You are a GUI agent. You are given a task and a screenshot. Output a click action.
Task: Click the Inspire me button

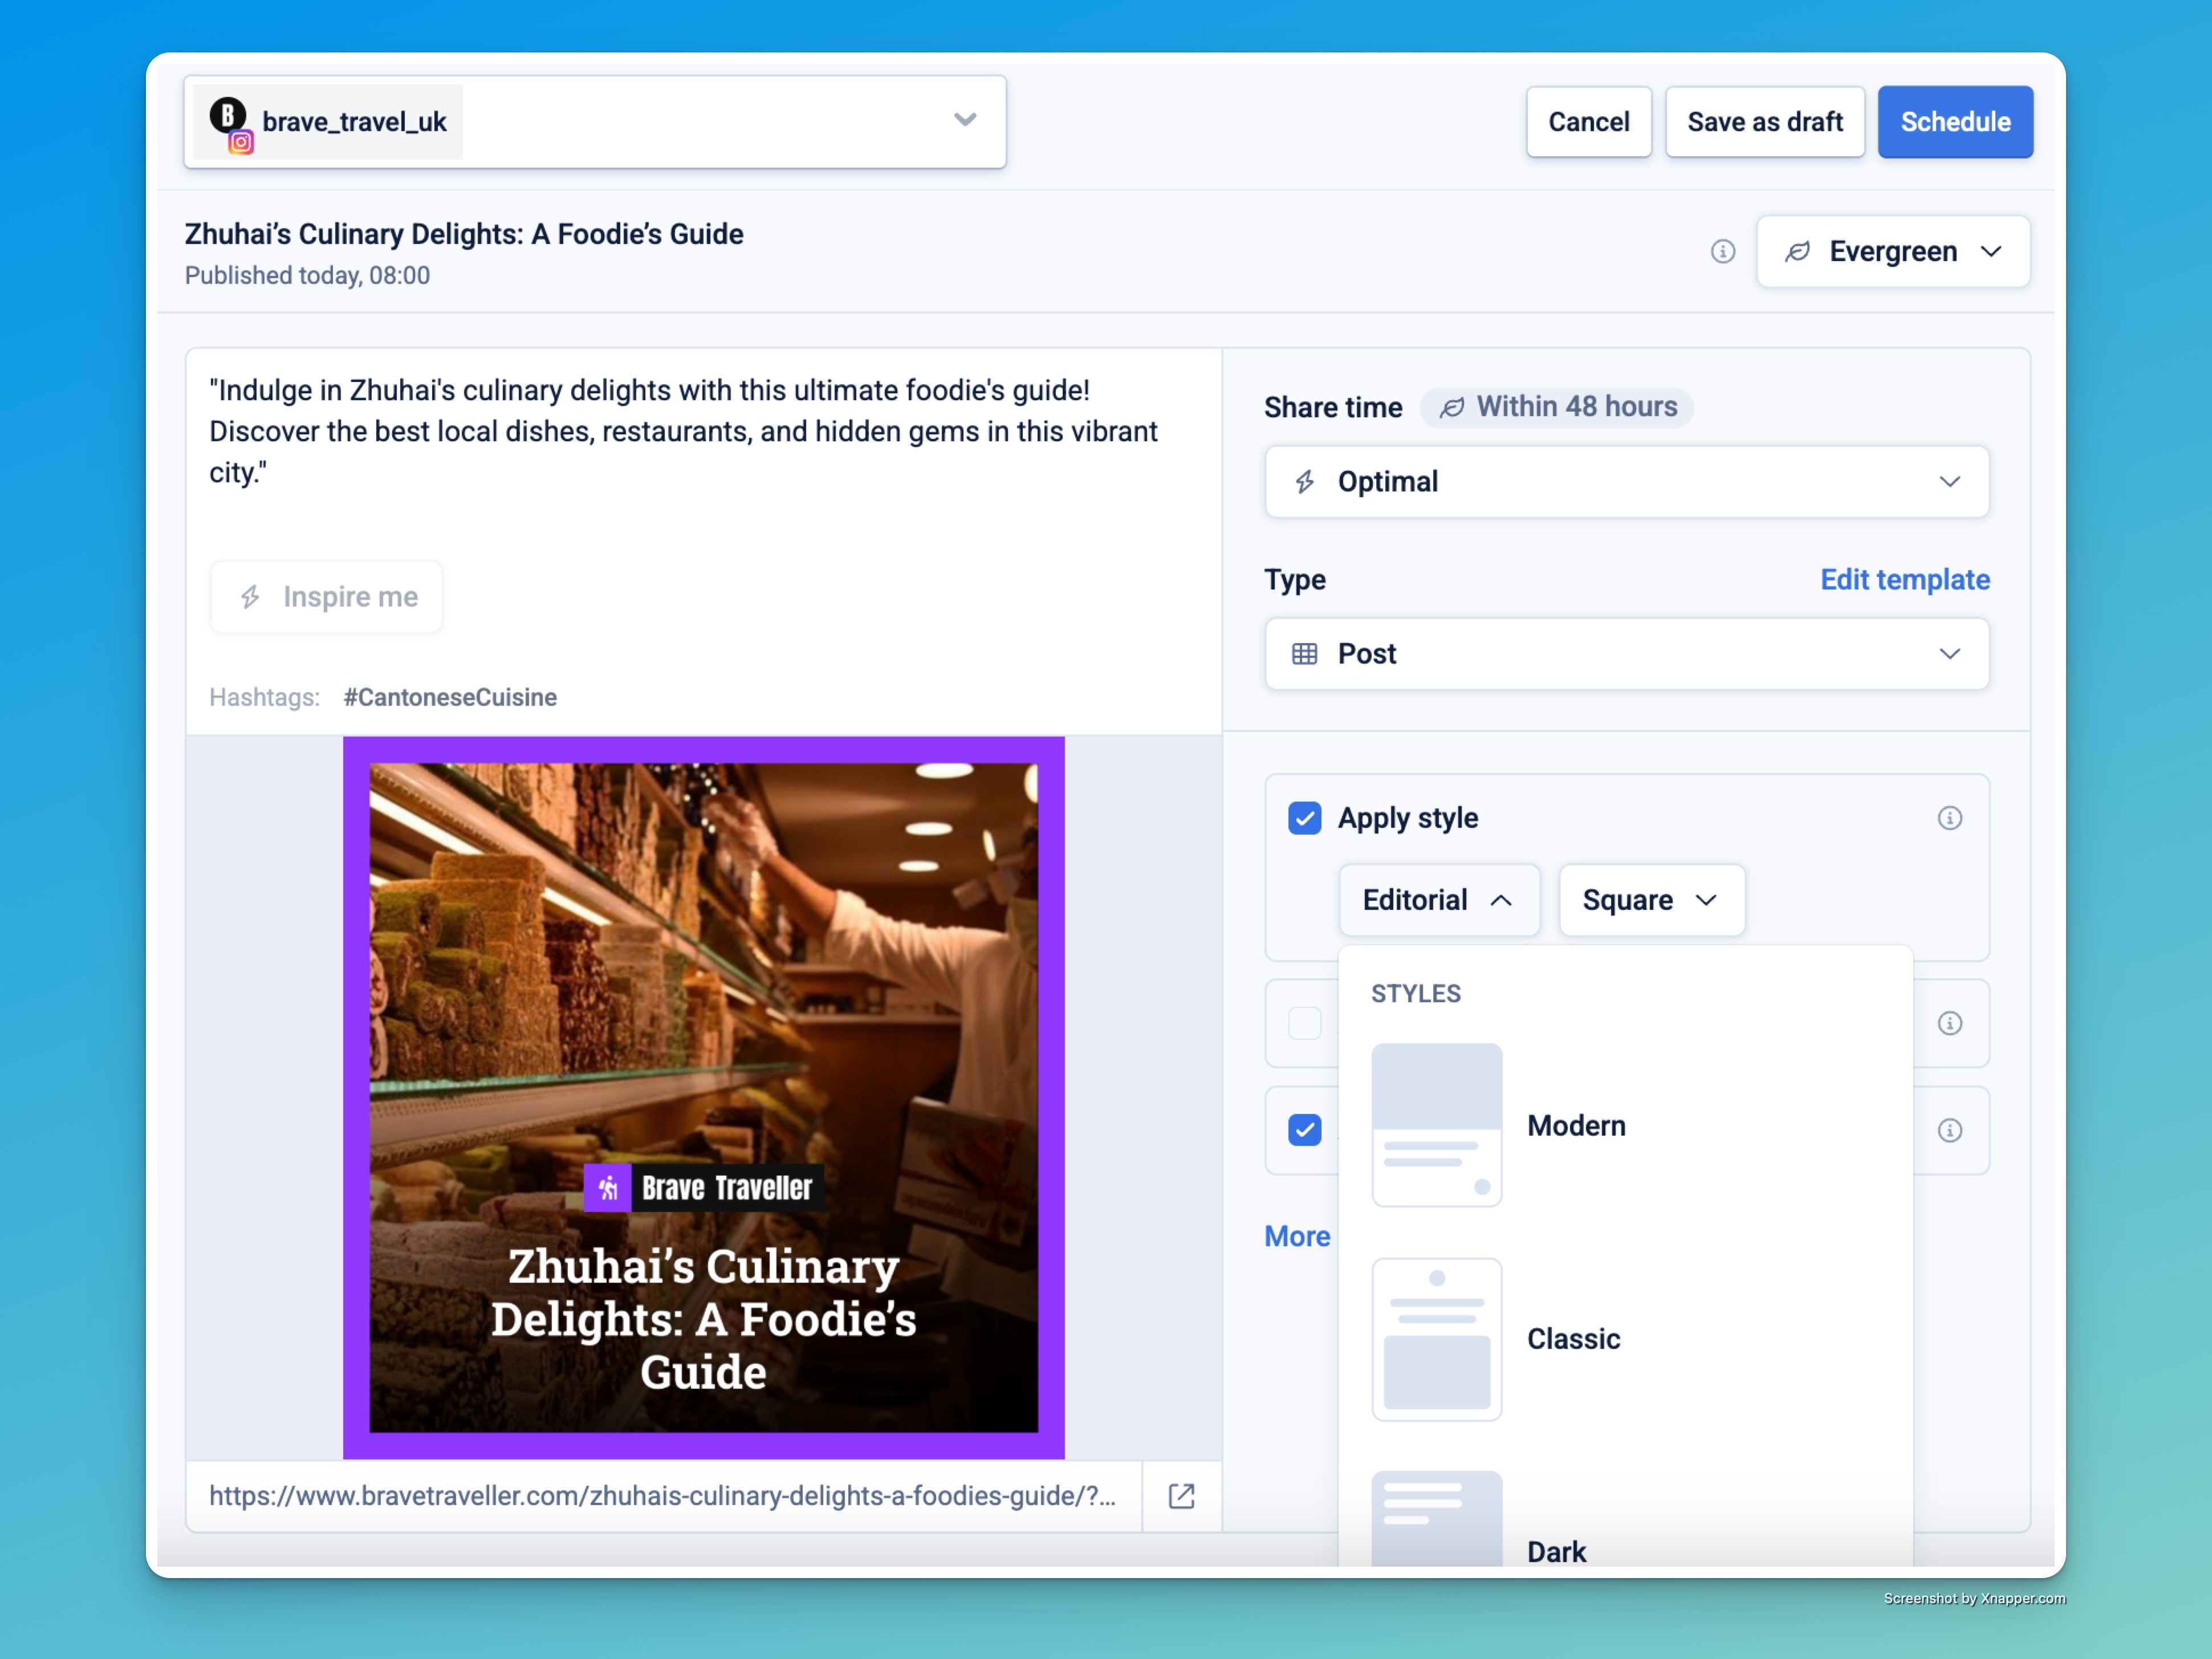(327, 597)
